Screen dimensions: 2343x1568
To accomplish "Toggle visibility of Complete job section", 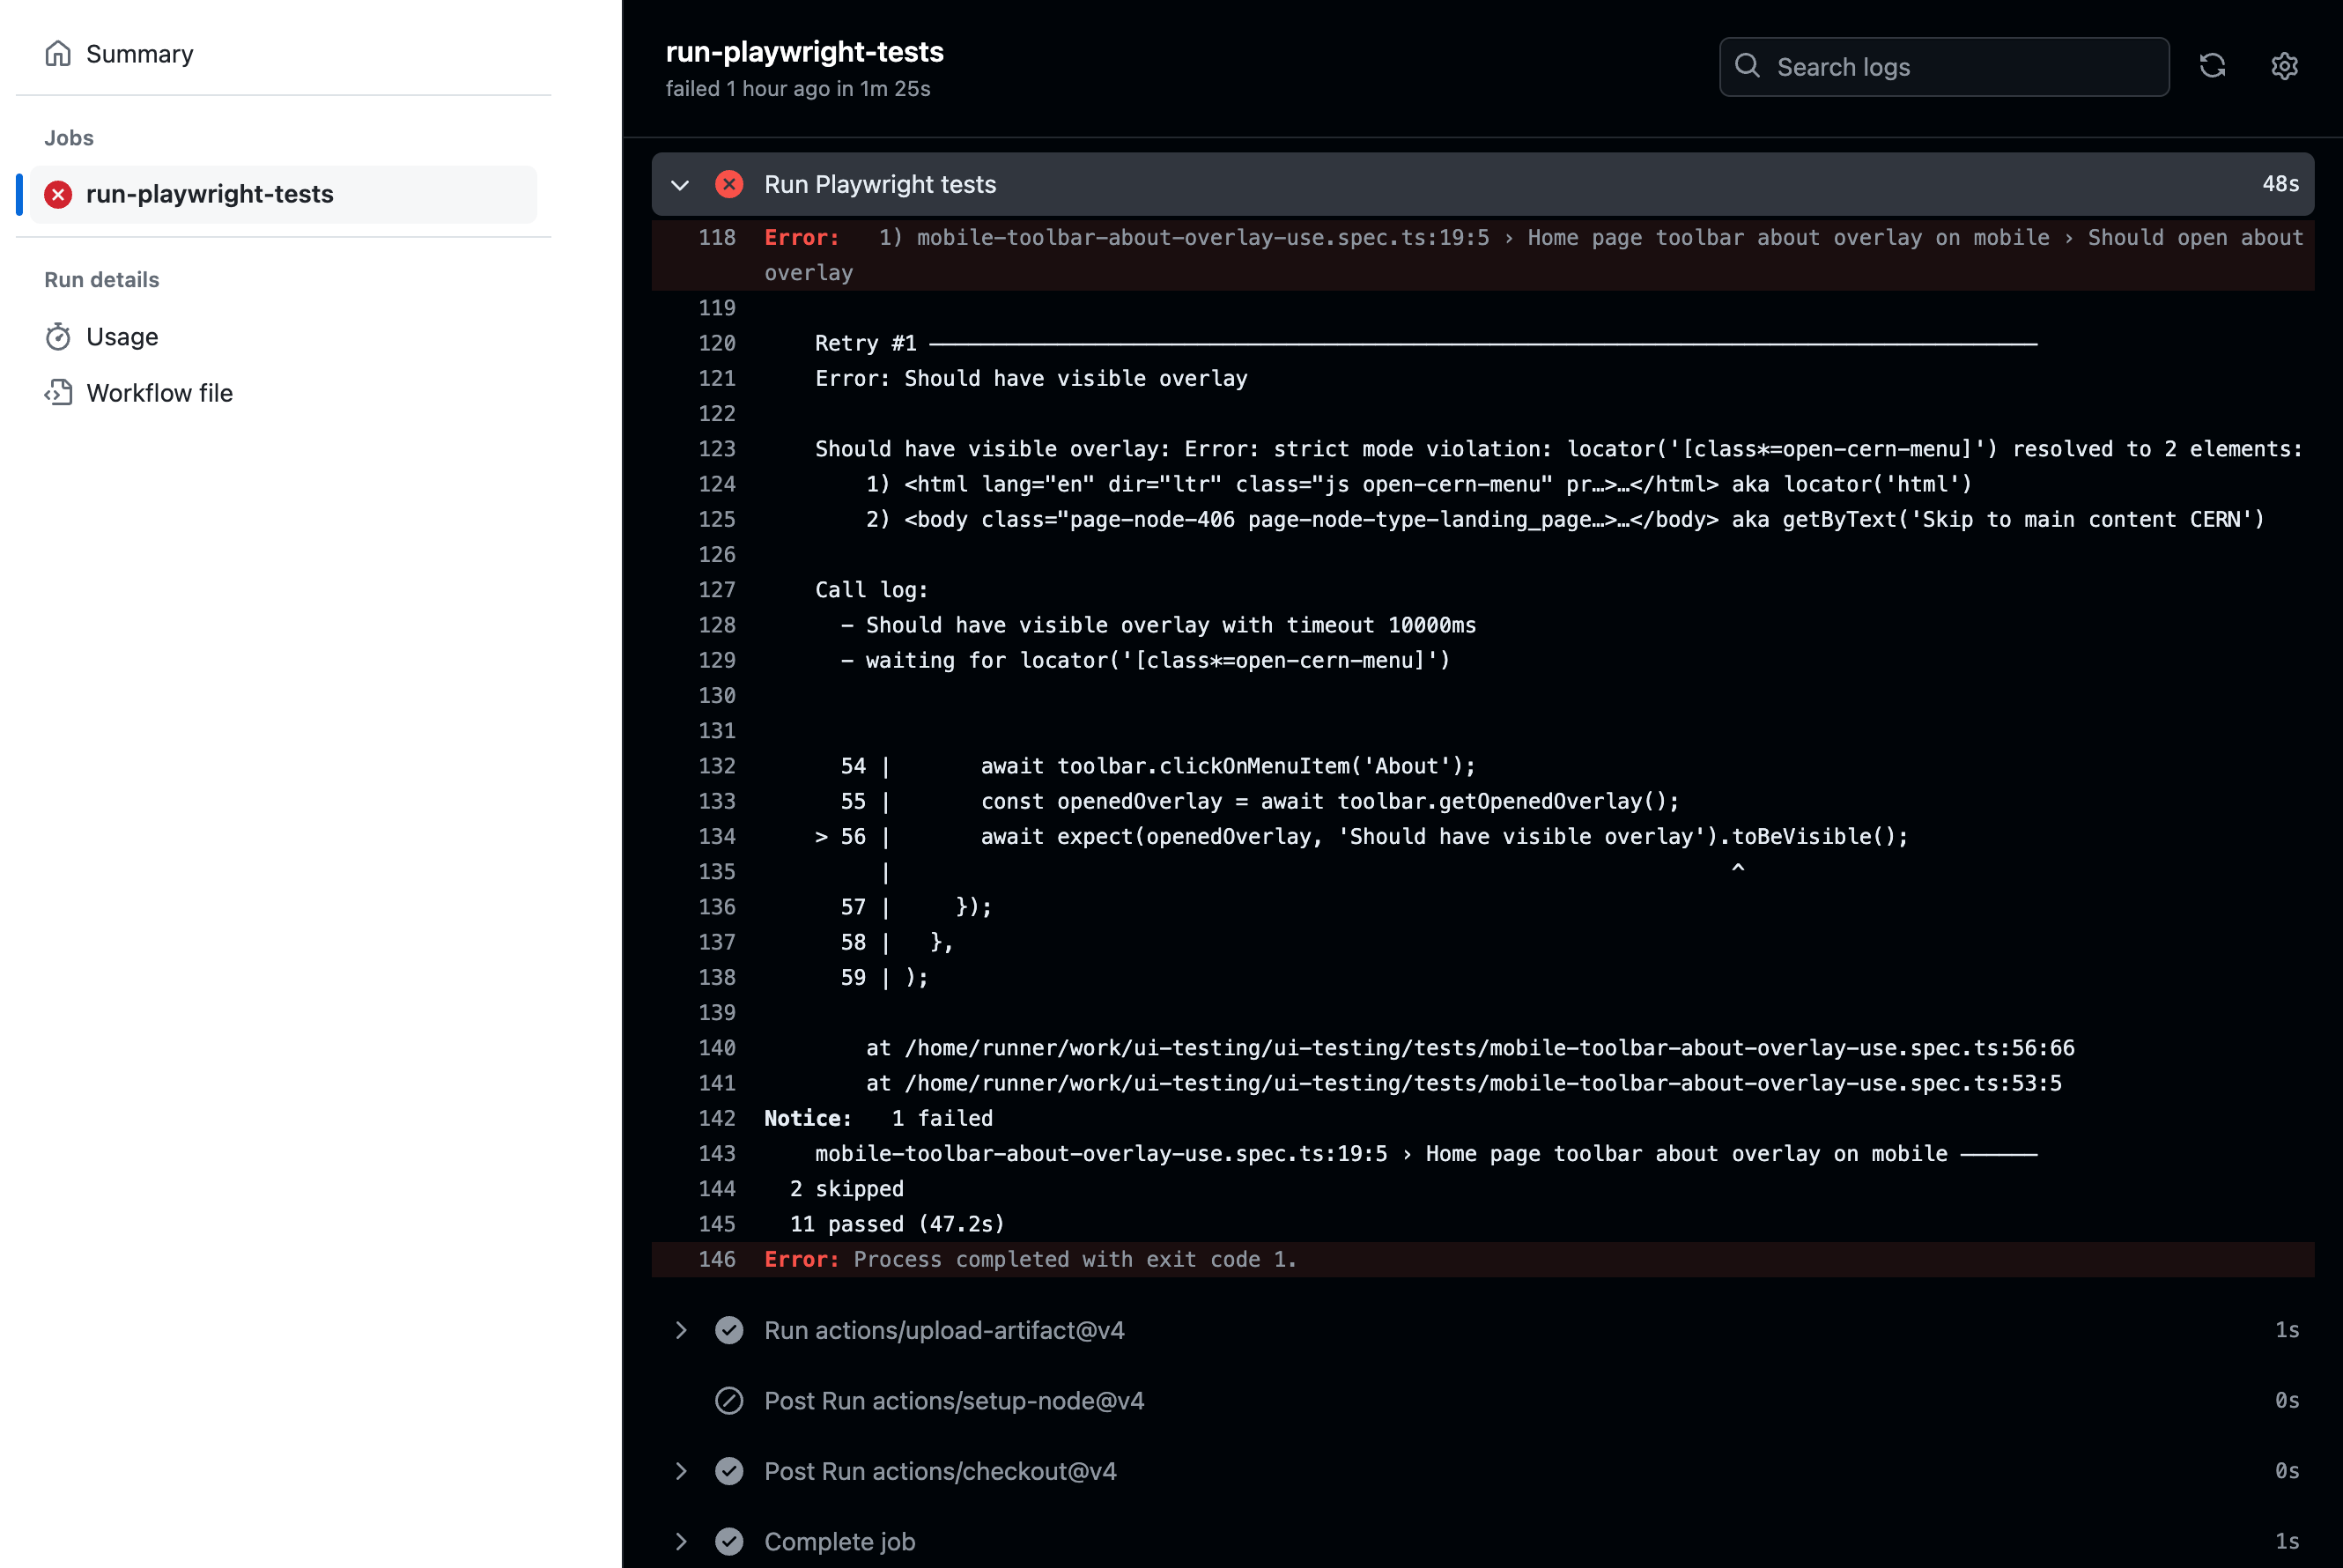I will [681, 1540].
